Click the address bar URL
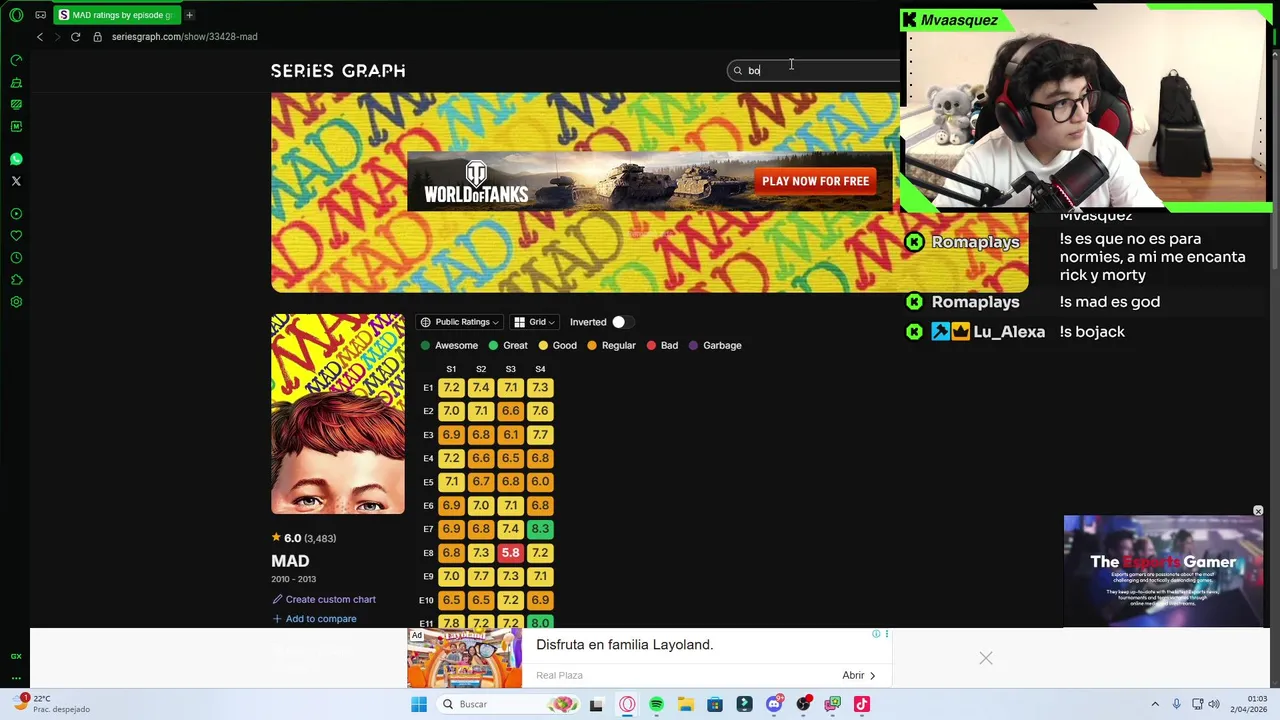The image size is (1280, 720). click(185, 37)
